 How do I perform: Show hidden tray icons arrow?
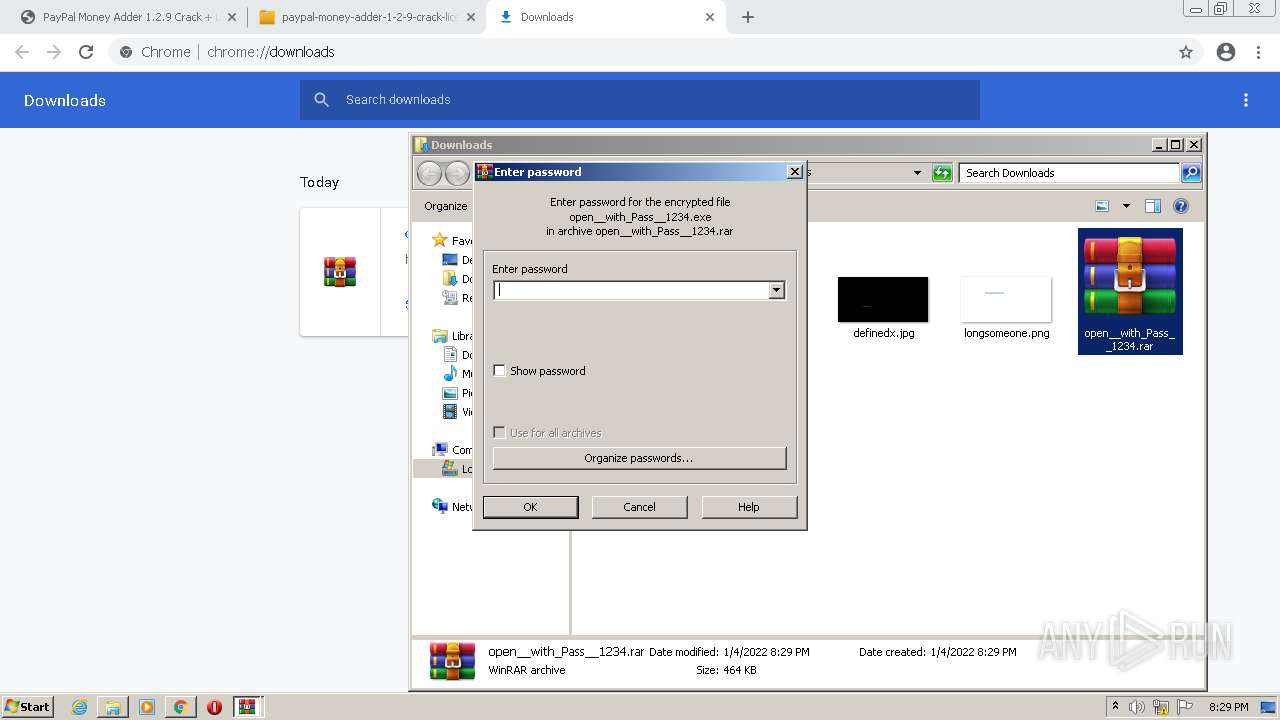[1115, 707]
